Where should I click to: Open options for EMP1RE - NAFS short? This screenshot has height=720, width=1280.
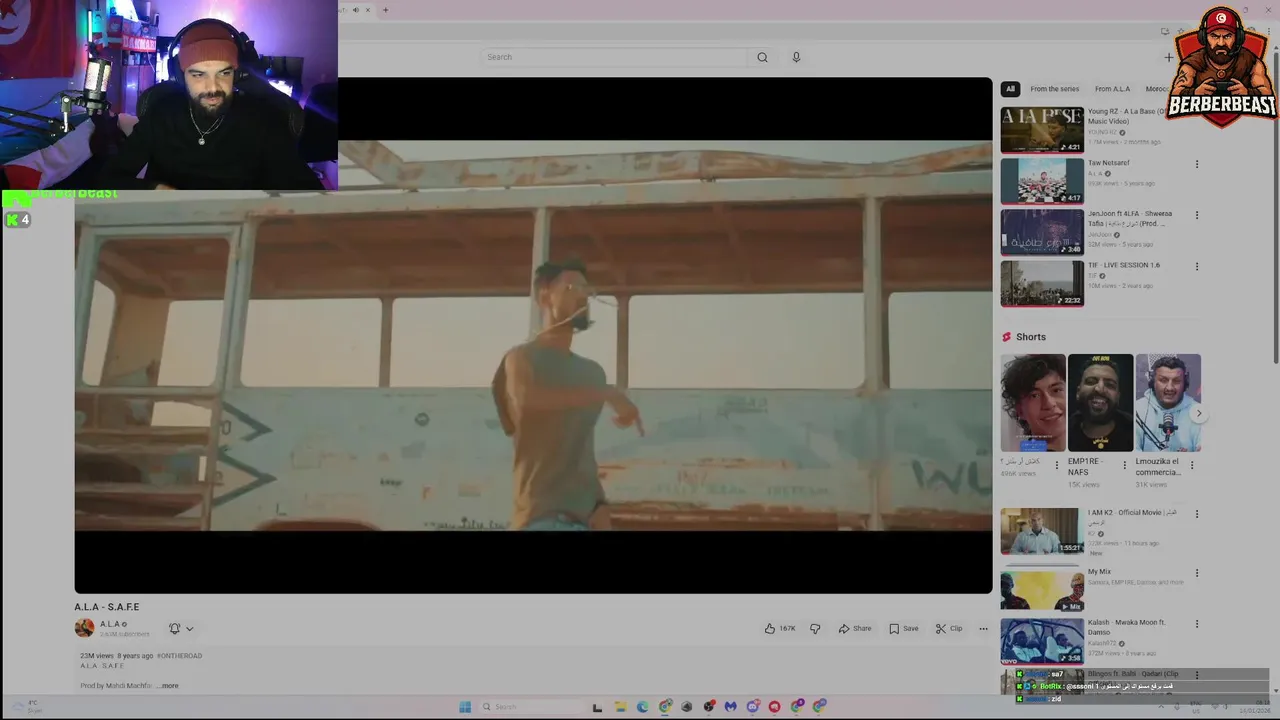click(1124, 465)
